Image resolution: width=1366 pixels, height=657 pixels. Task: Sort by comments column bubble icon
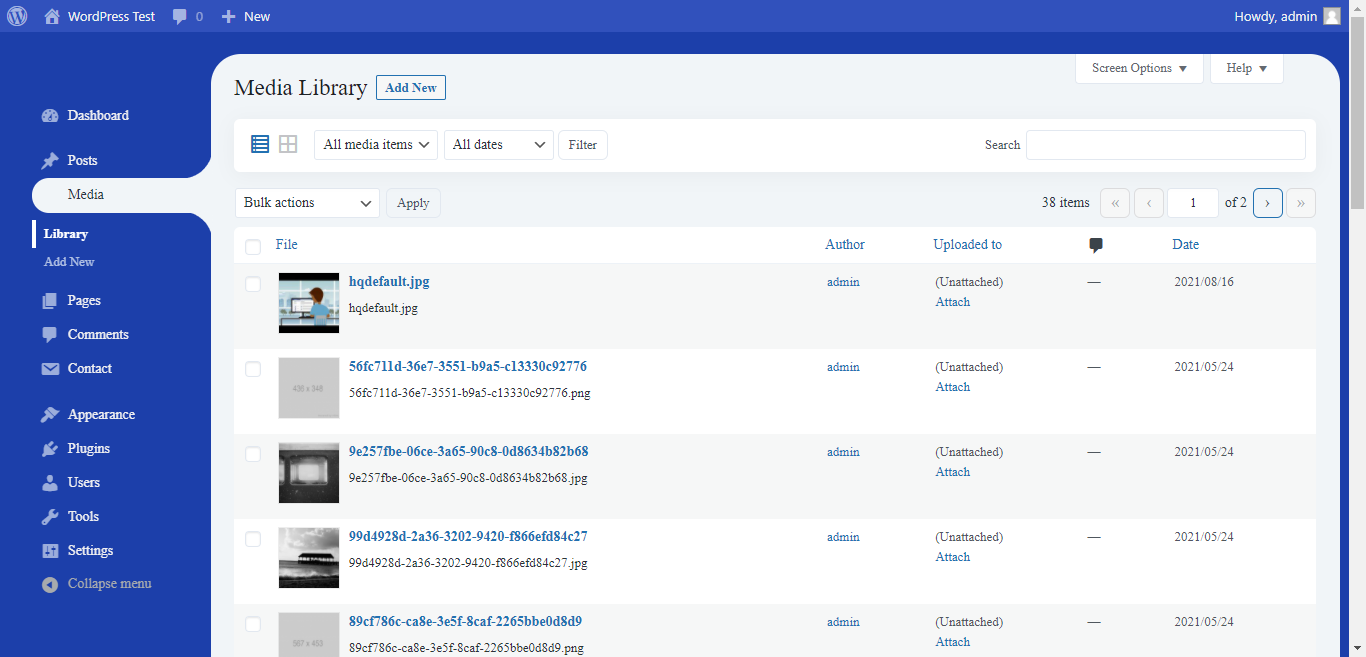click(x=1096, y=245)
